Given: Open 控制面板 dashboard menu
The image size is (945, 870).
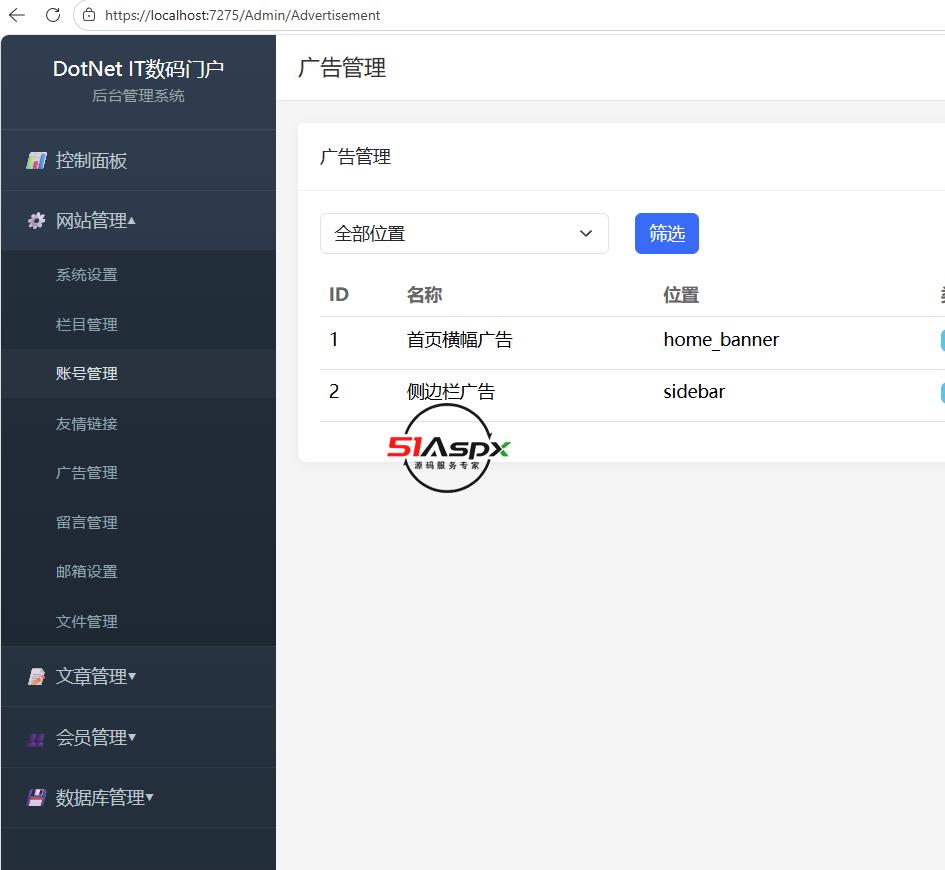Looking at the screenshot, I should [x=138, y=160].
